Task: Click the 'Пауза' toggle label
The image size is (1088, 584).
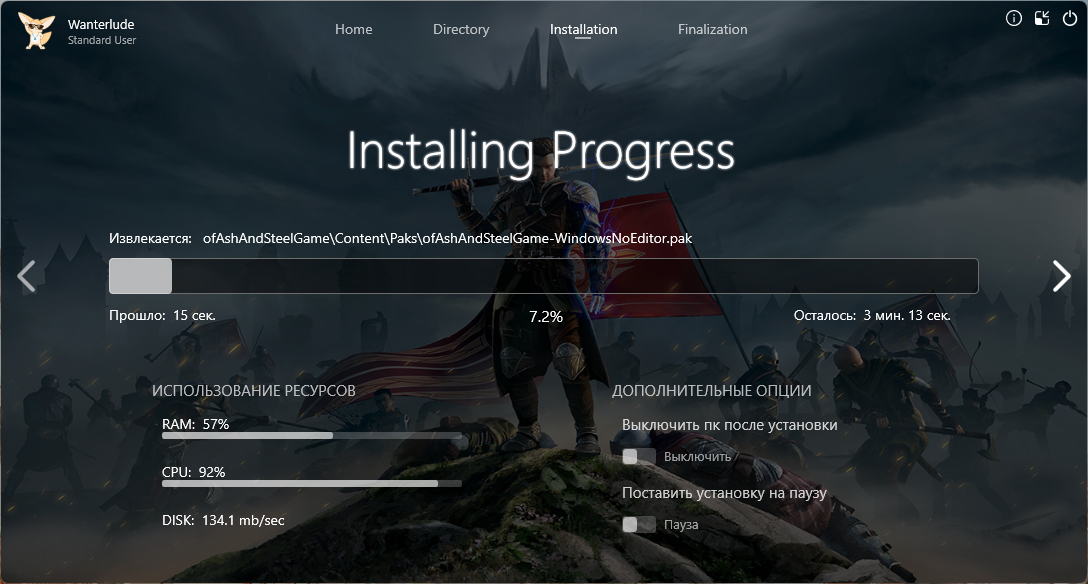Action: (x=681, y=525)
